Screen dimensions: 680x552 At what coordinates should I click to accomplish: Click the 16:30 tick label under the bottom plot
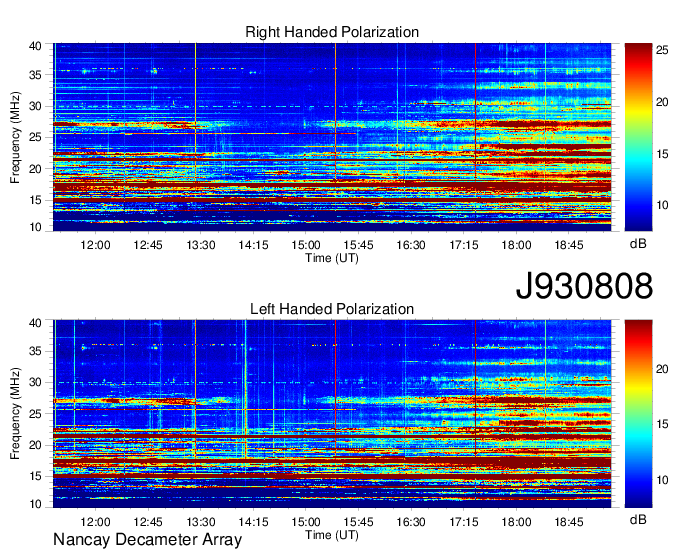pyautogui.click(x=411, y=522)
